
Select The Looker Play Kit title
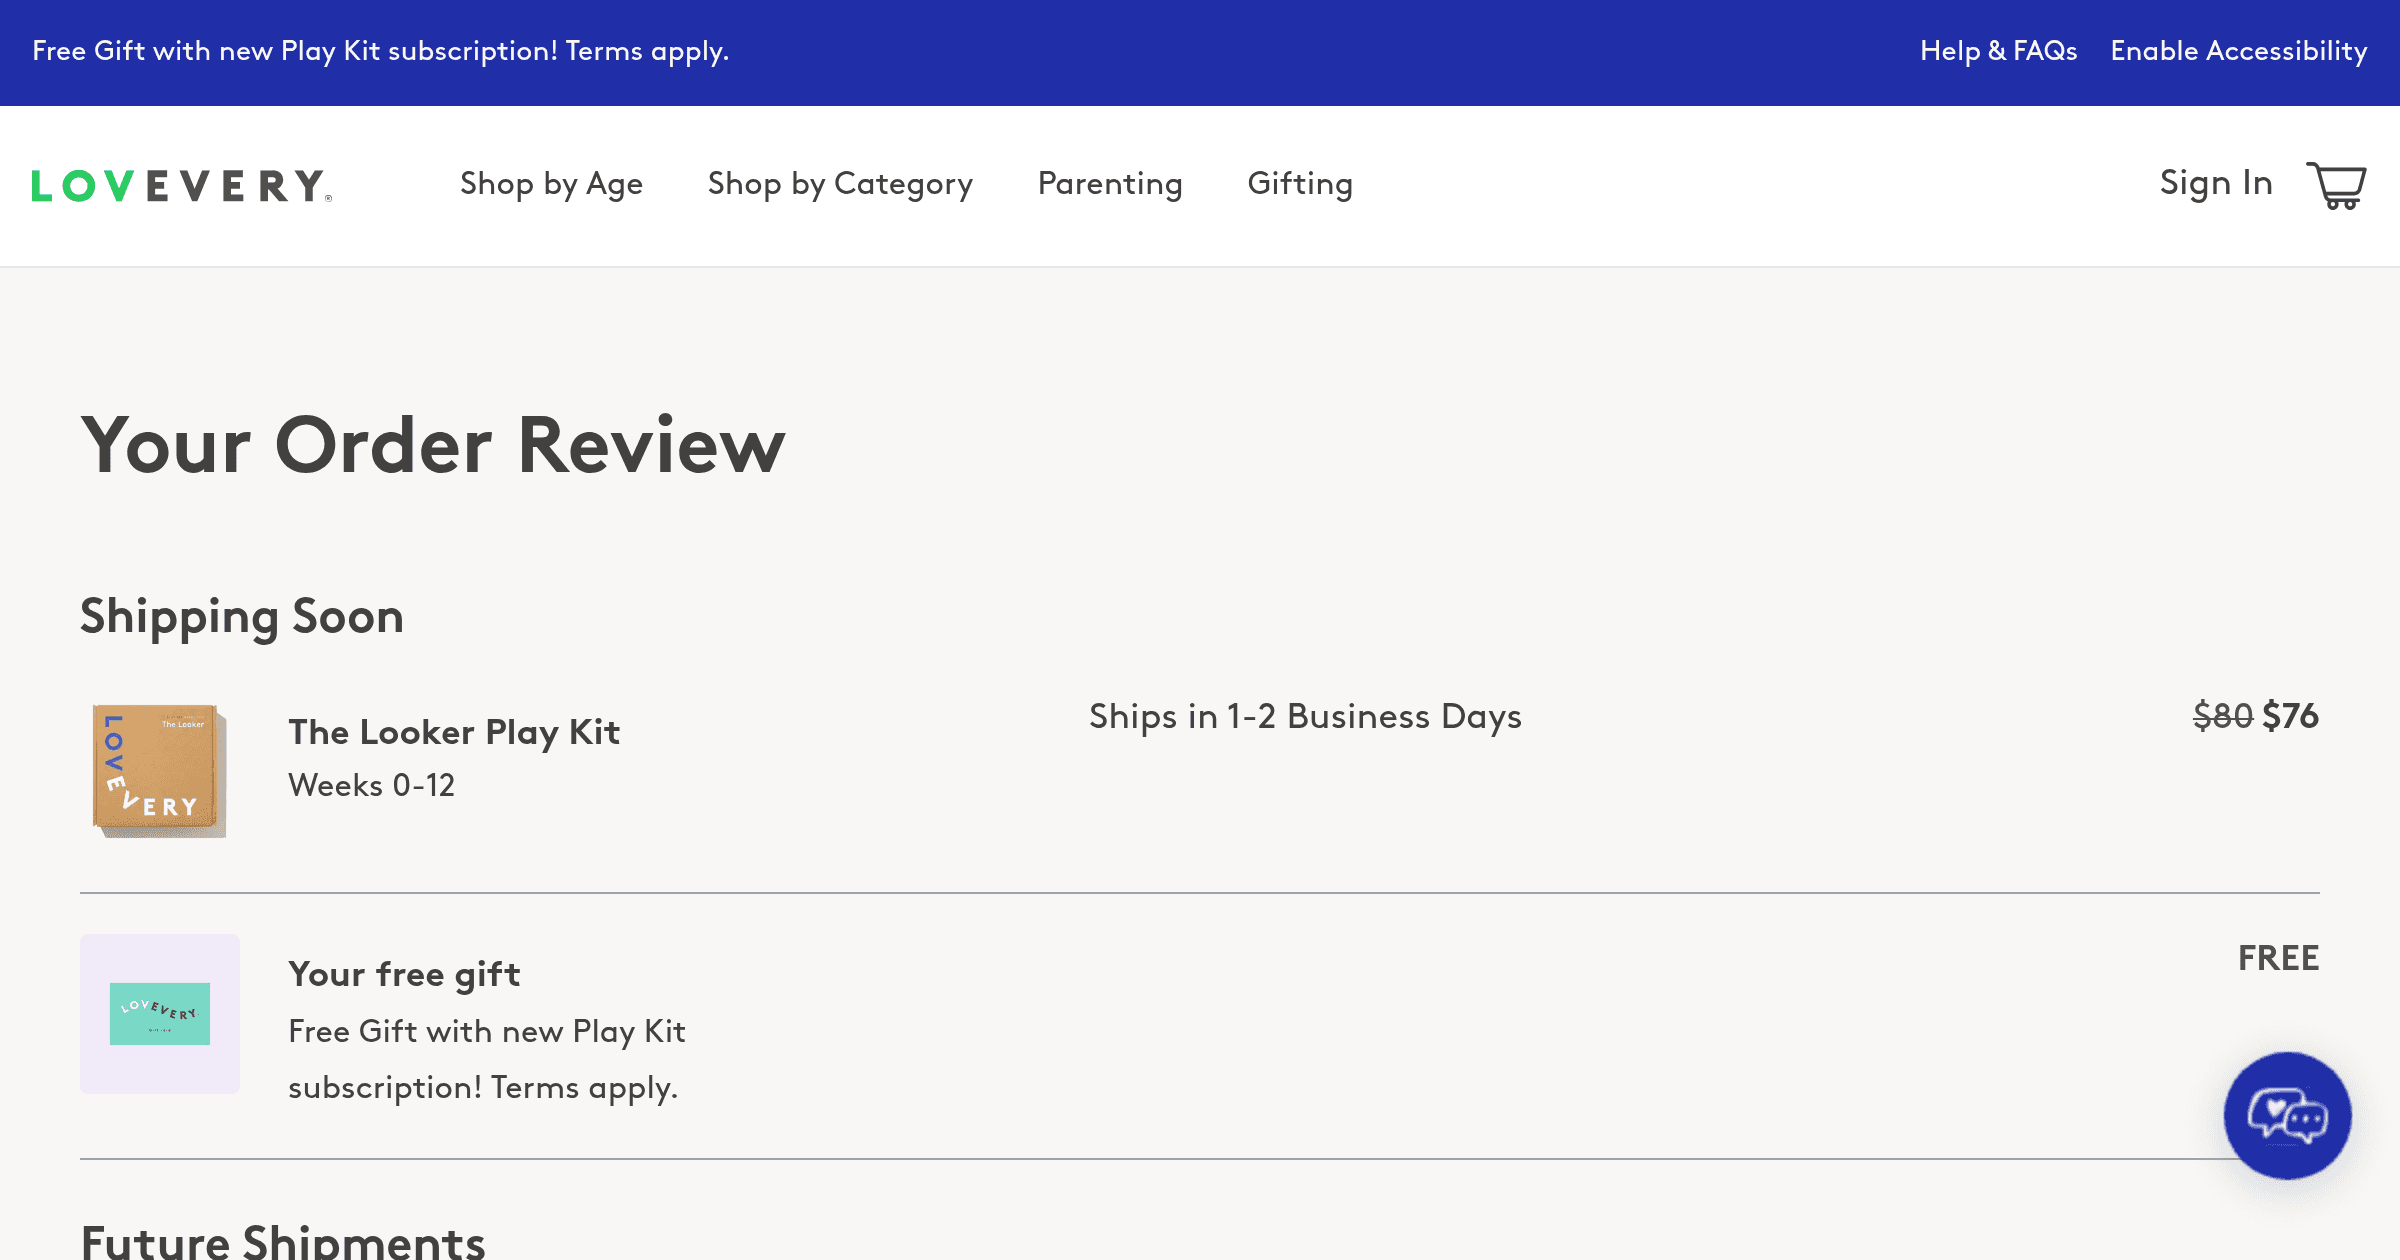click(x=454, y=733)
